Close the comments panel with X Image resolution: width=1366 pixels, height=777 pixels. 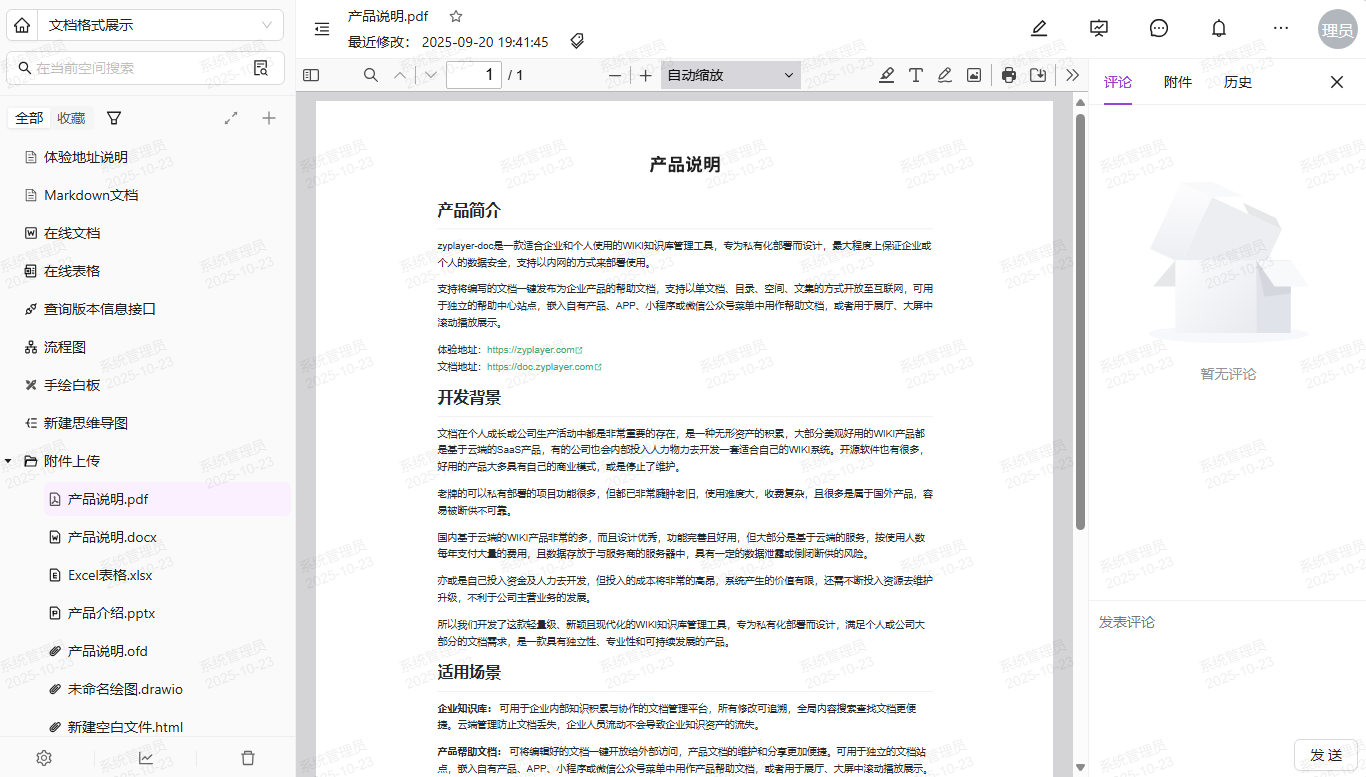[1337, 82]
